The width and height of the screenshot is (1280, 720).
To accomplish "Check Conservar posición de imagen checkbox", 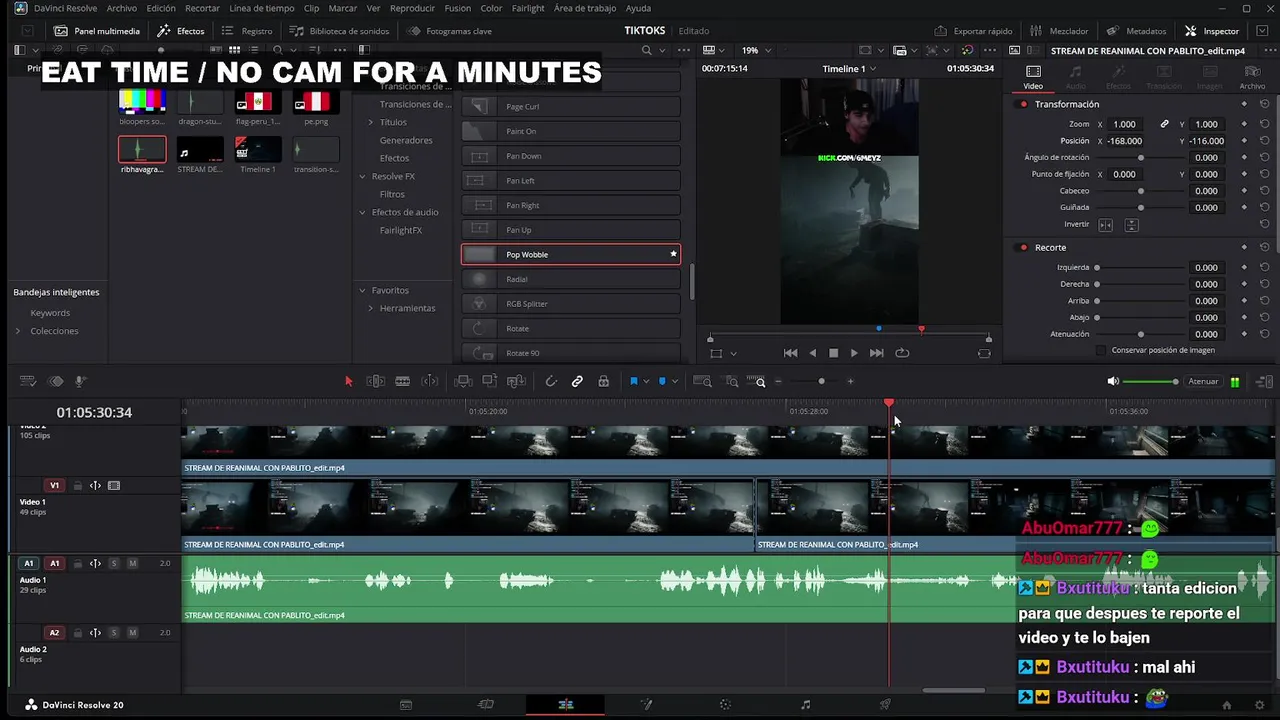I will coord(1101,350).
